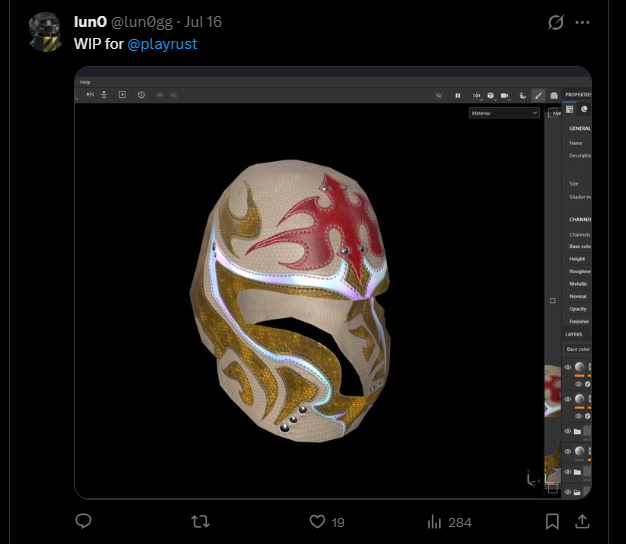Select the second layer's material sphere thumbnail

(x=579, y=399)
